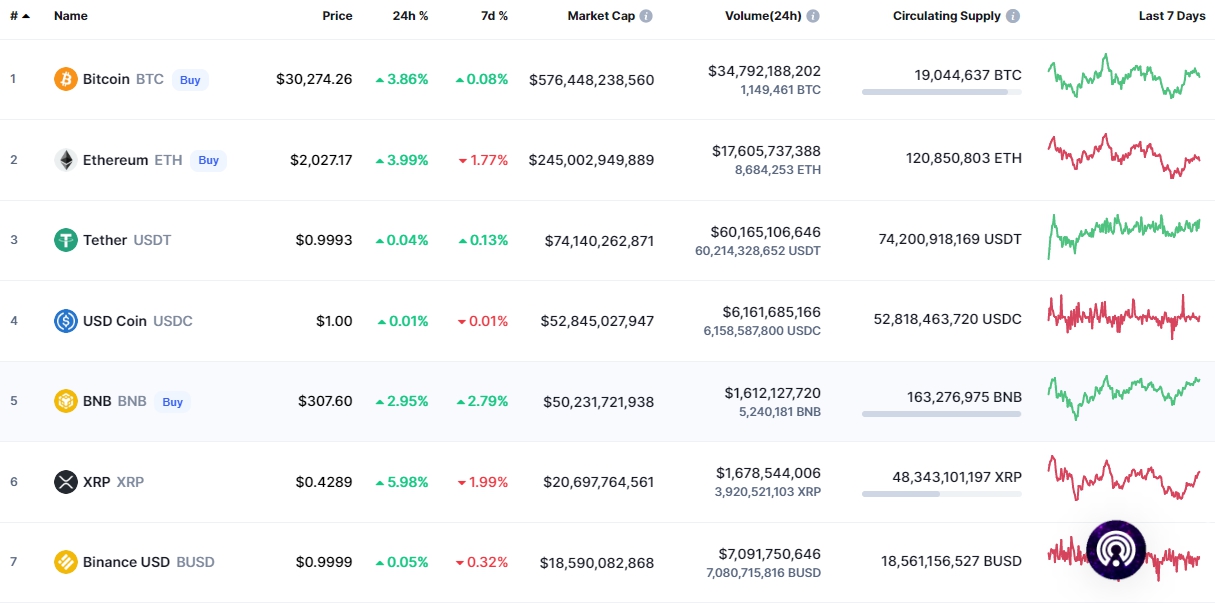Sort by rank number column
Image resolution: width=1215 pixels, height=603 pixels.
pos(20,16)
